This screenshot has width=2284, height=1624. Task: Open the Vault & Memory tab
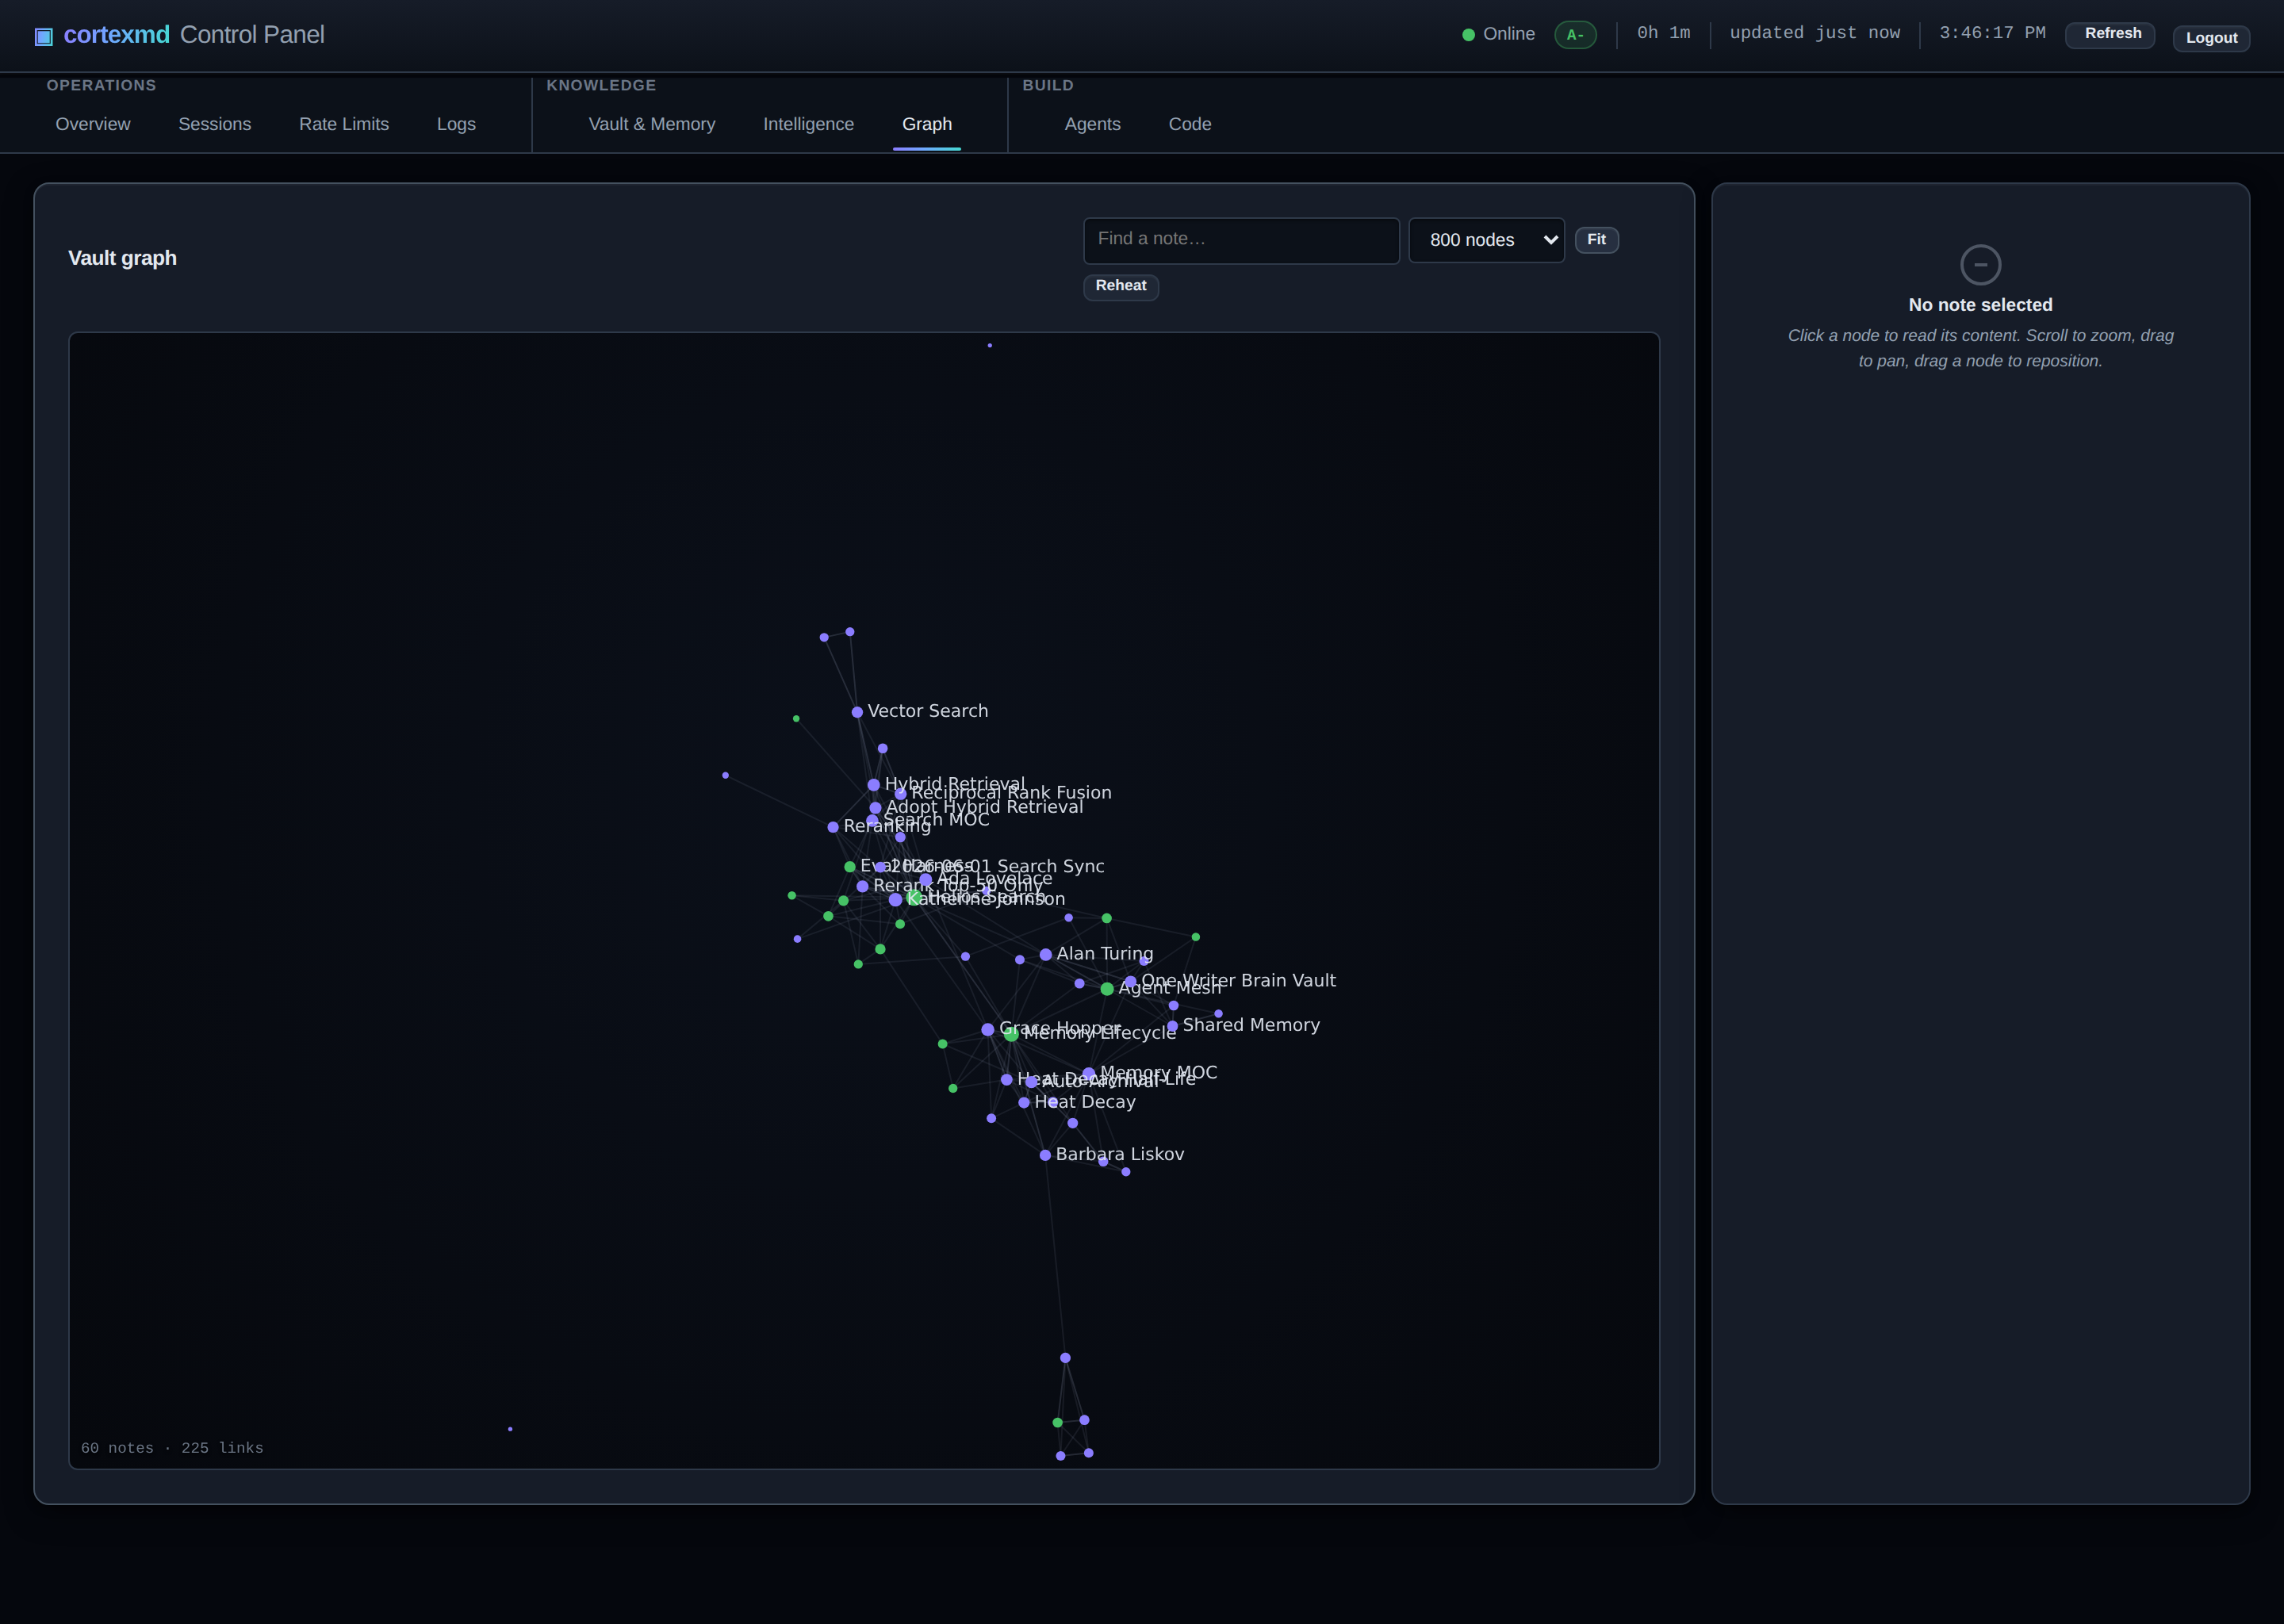pos(652,124)
